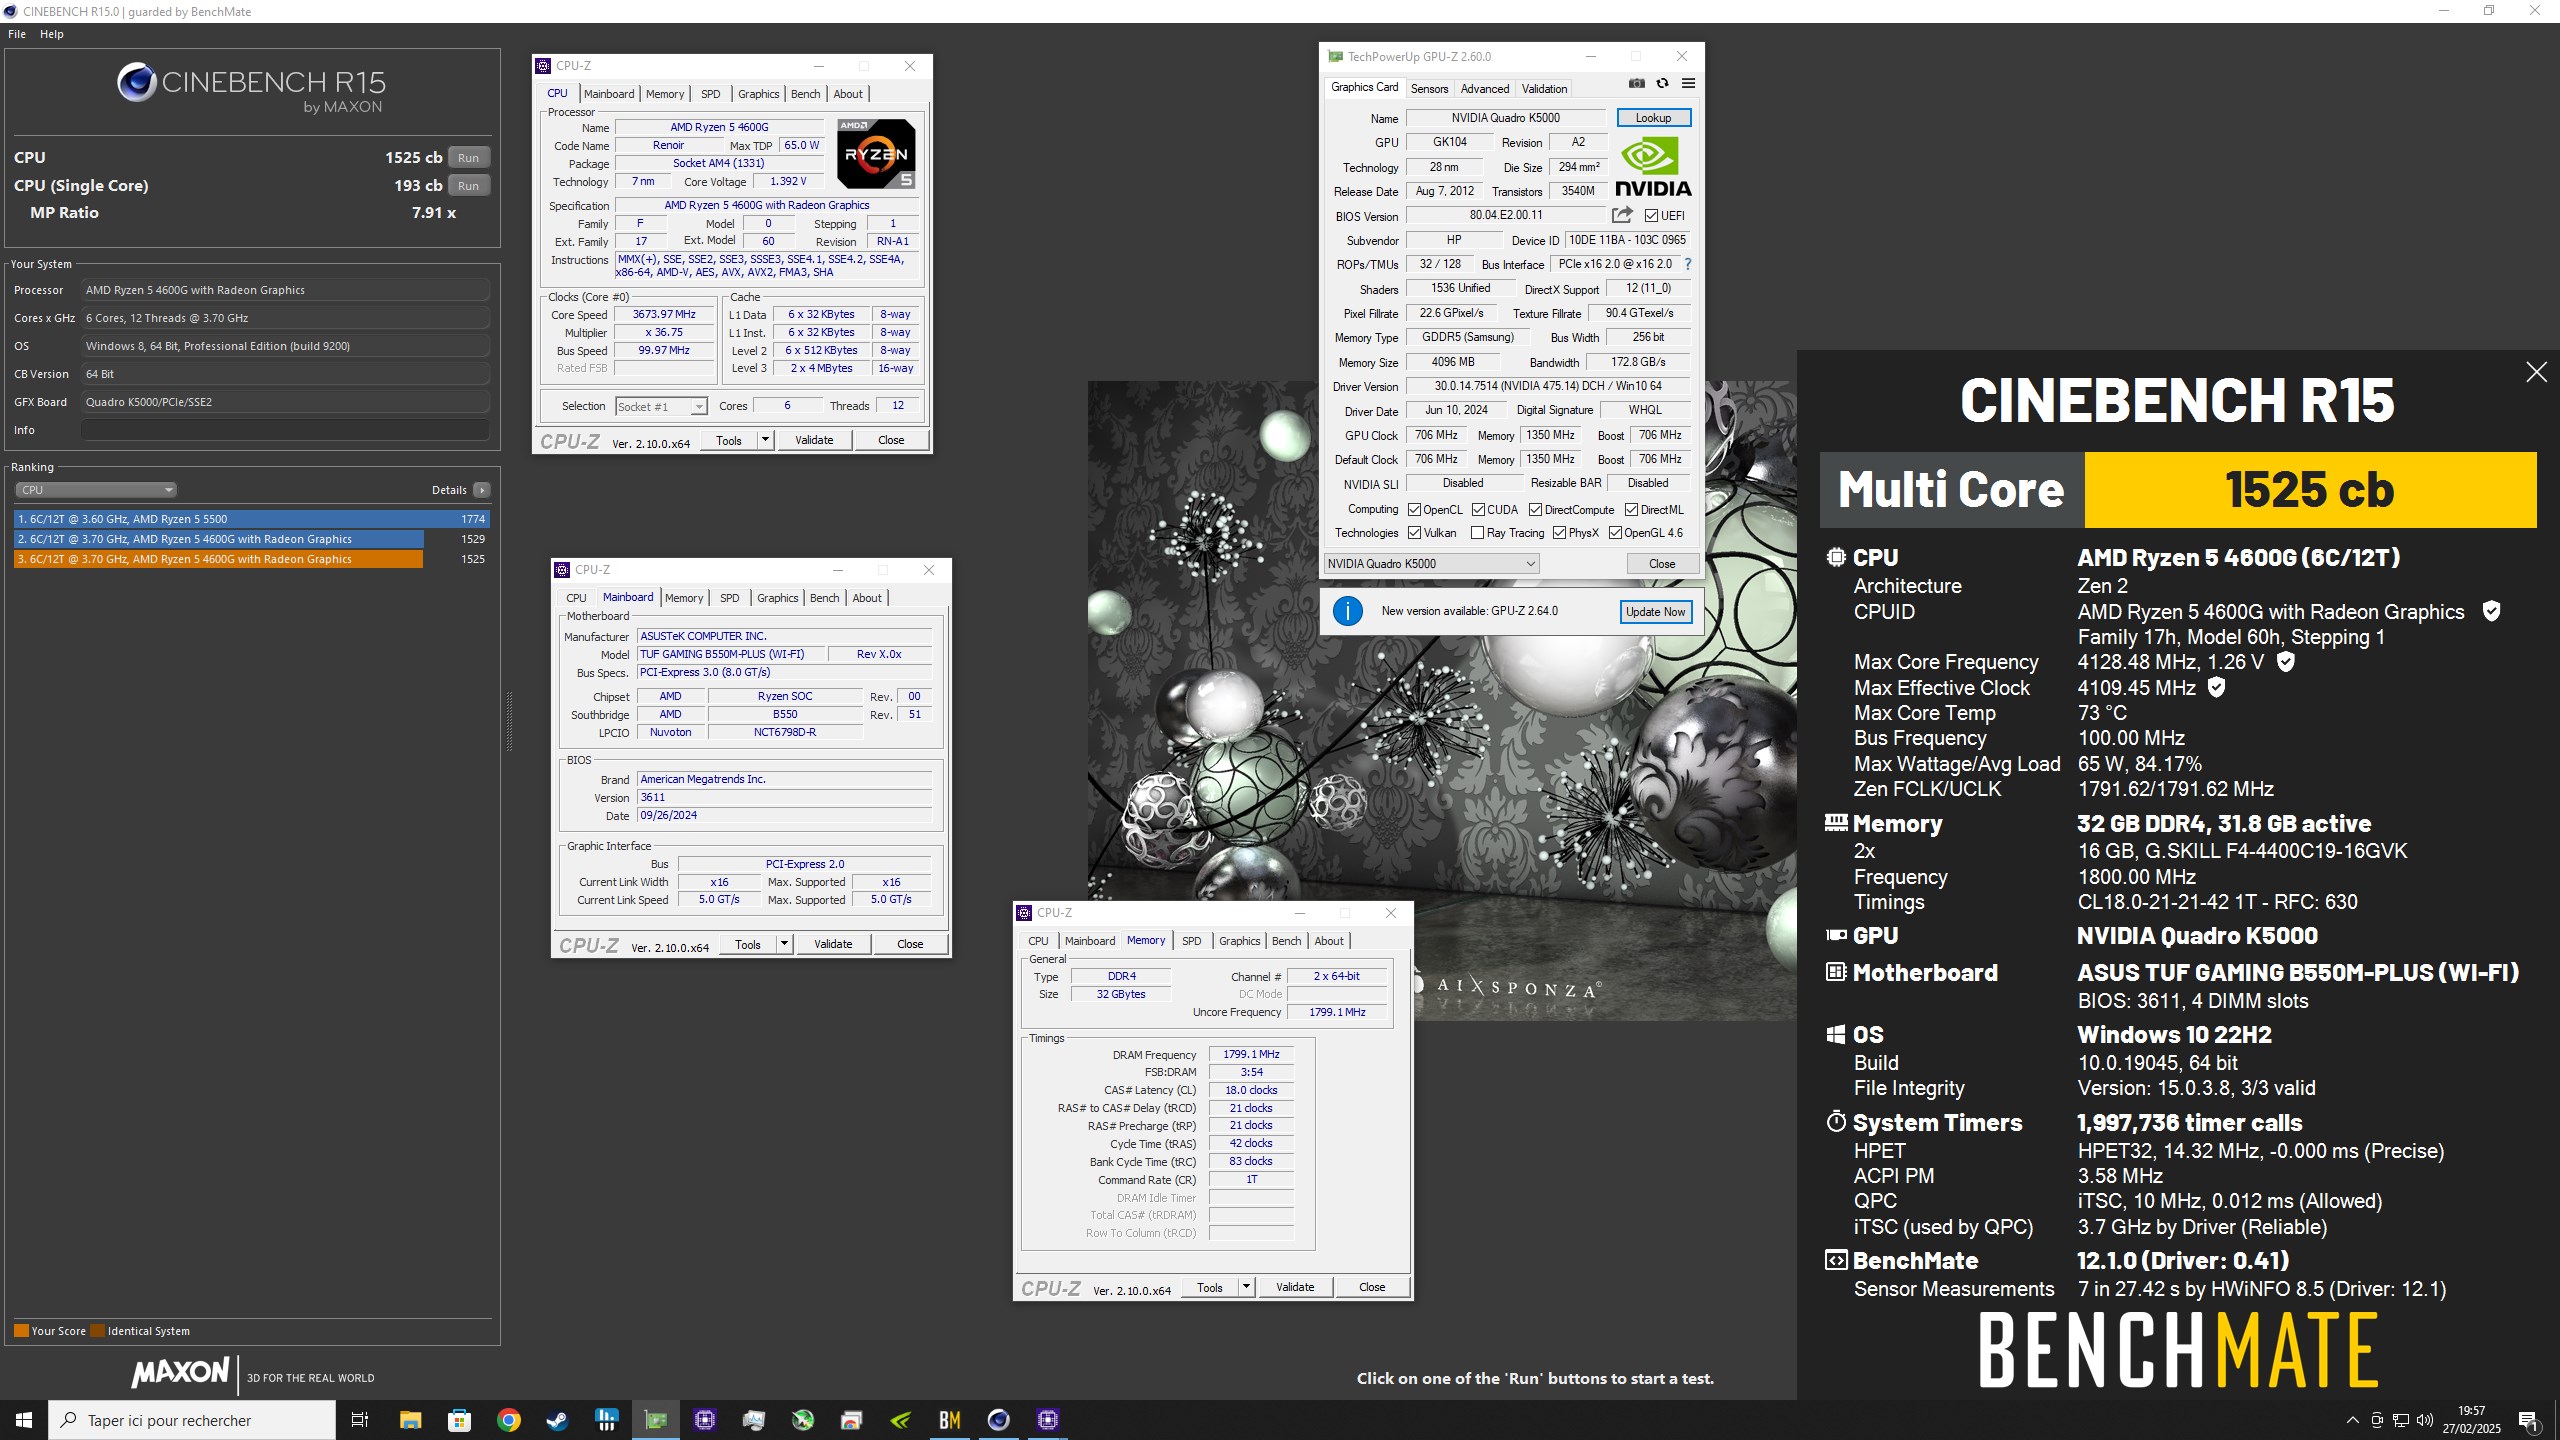Click the volume icon in system tray
This screenshot has height=1440, width=2560.
coord(2424,1420)
